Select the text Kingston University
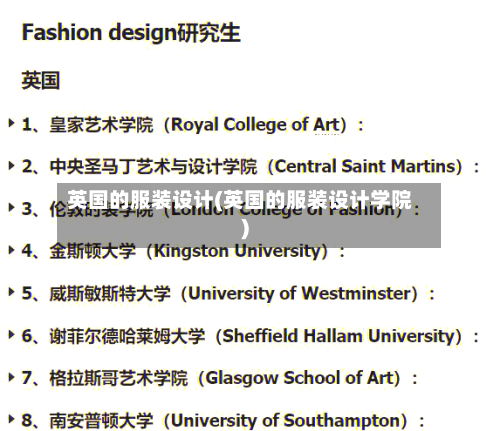Screen dimensions: 500x431 pos(237,251)
